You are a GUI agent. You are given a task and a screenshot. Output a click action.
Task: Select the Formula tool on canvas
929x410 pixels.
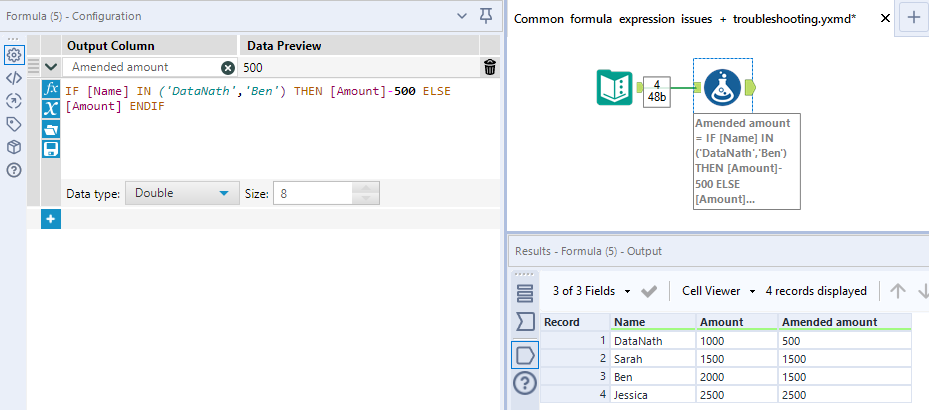coord(723,87)
